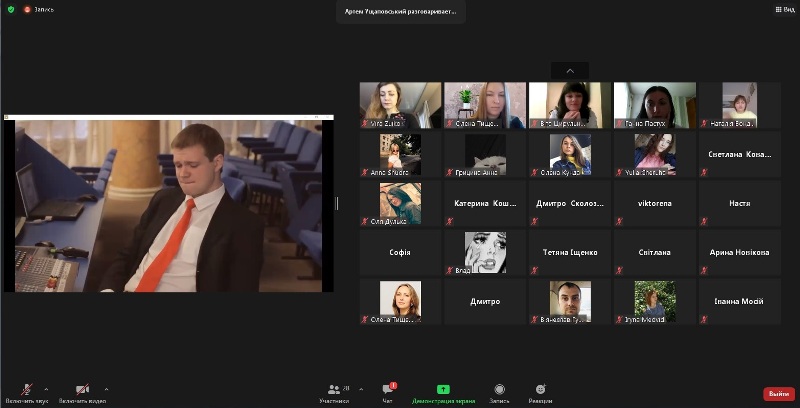Select Грицино Анна cat avatar tile

pyautogui.click(x=485, y=154)
